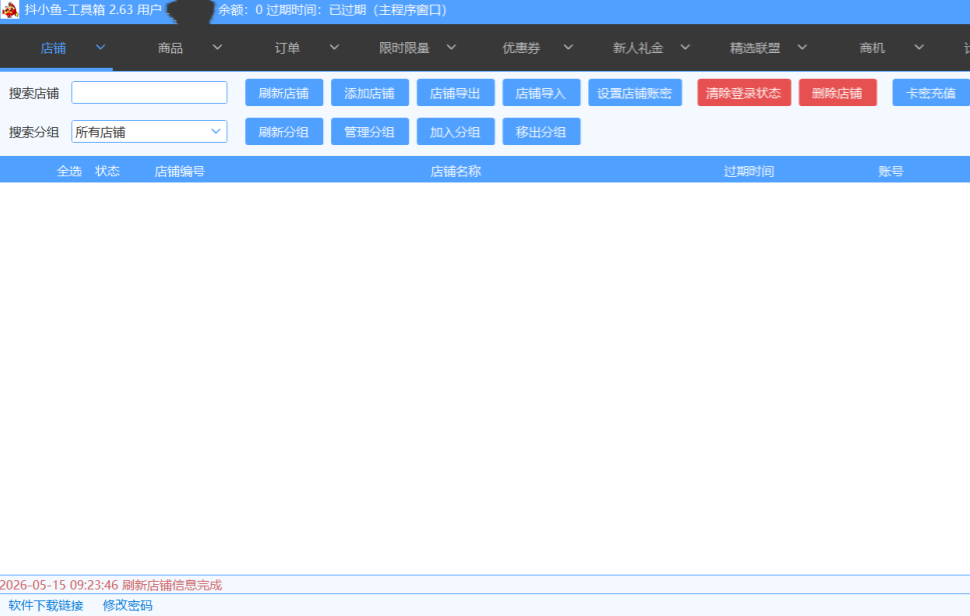Switch to the 订单 tab
The width and height of the screenshot is (970, 616).
pos(287,48)
